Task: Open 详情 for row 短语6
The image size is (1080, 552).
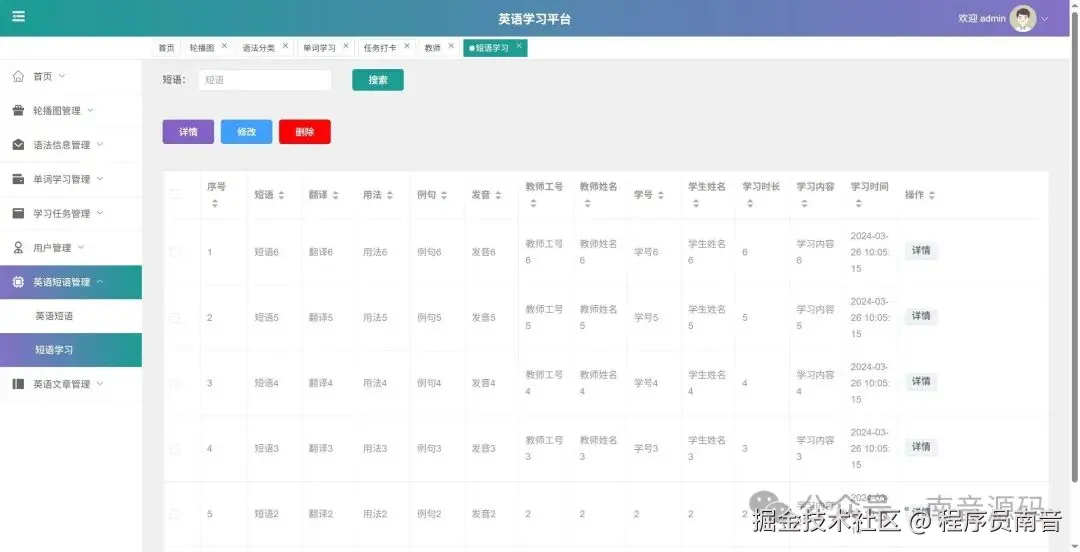Action: [x=921, y=251]
